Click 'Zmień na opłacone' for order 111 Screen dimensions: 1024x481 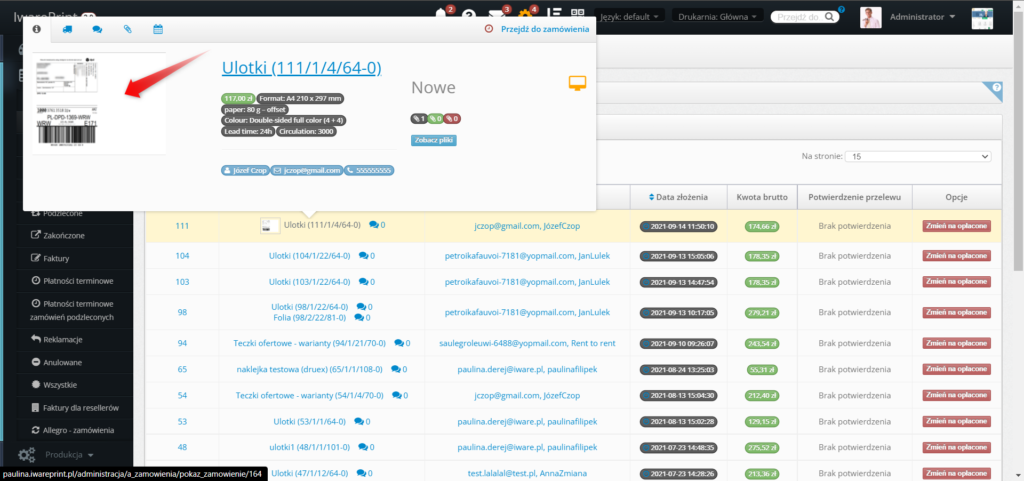point(956,226)
